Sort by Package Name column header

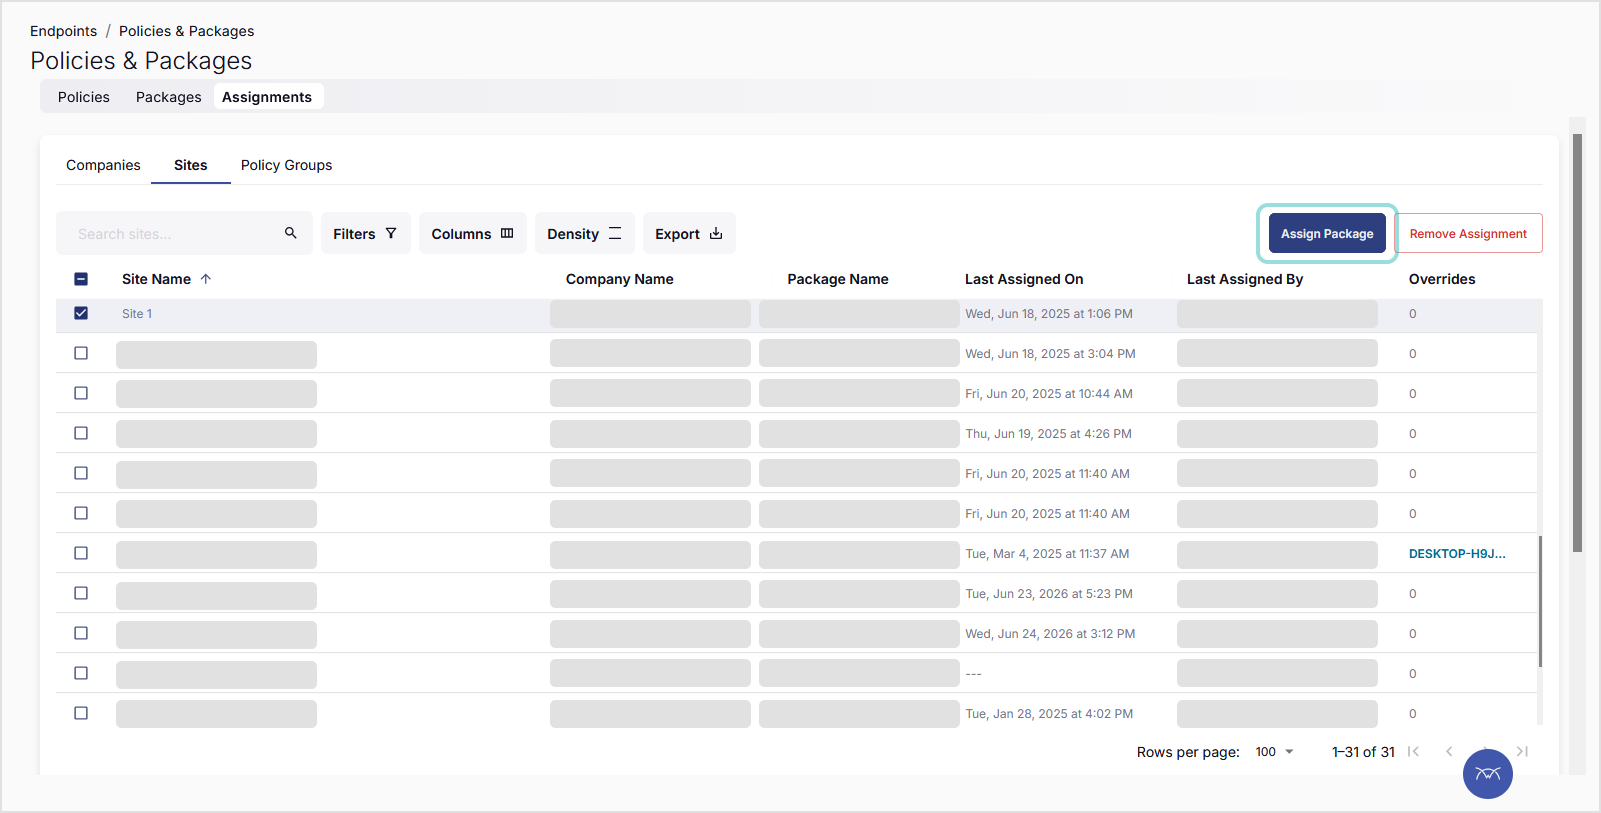pyautogui.click(x=838, y=279)
